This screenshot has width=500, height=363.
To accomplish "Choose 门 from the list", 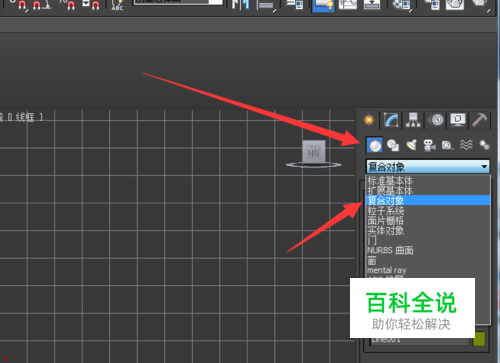I will tap(428, 240).
